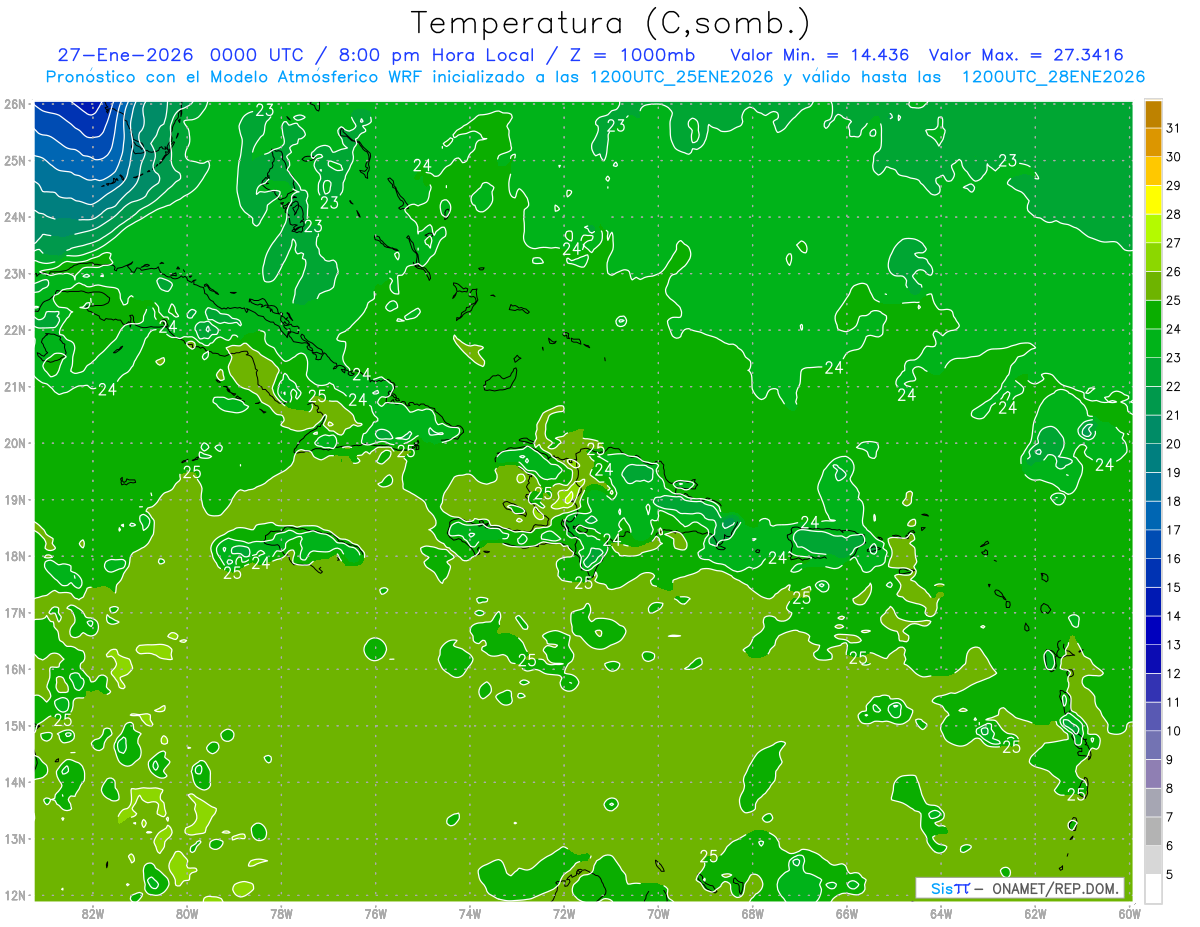The height and width of the screenshot is (927, 1200).
Task: Click the 72W longitude axis label
Action: [x=564, y=913]
